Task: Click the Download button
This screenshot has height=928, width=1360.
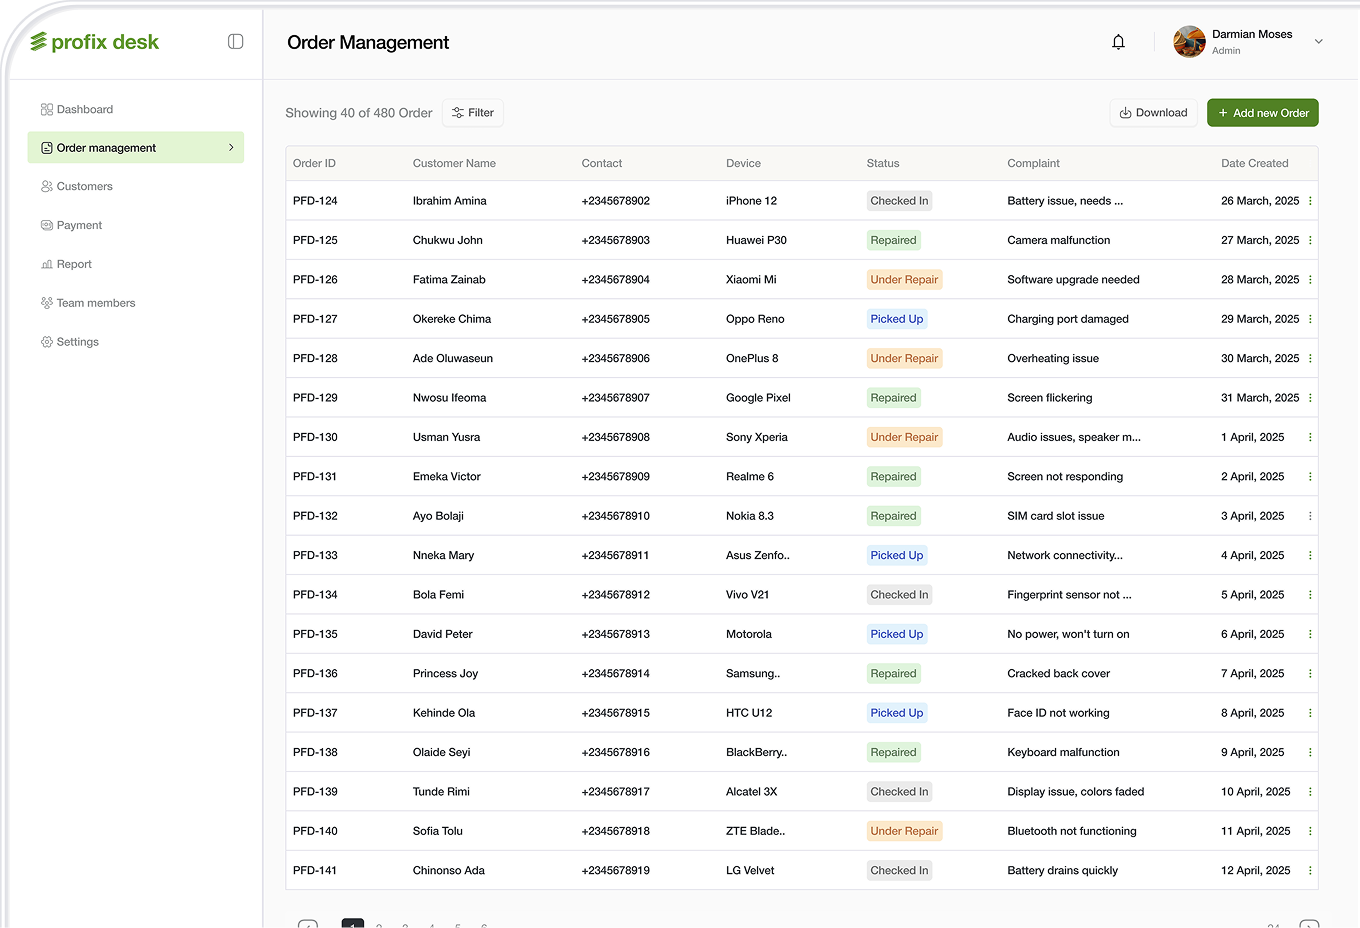Action: tap(1153, 112)
